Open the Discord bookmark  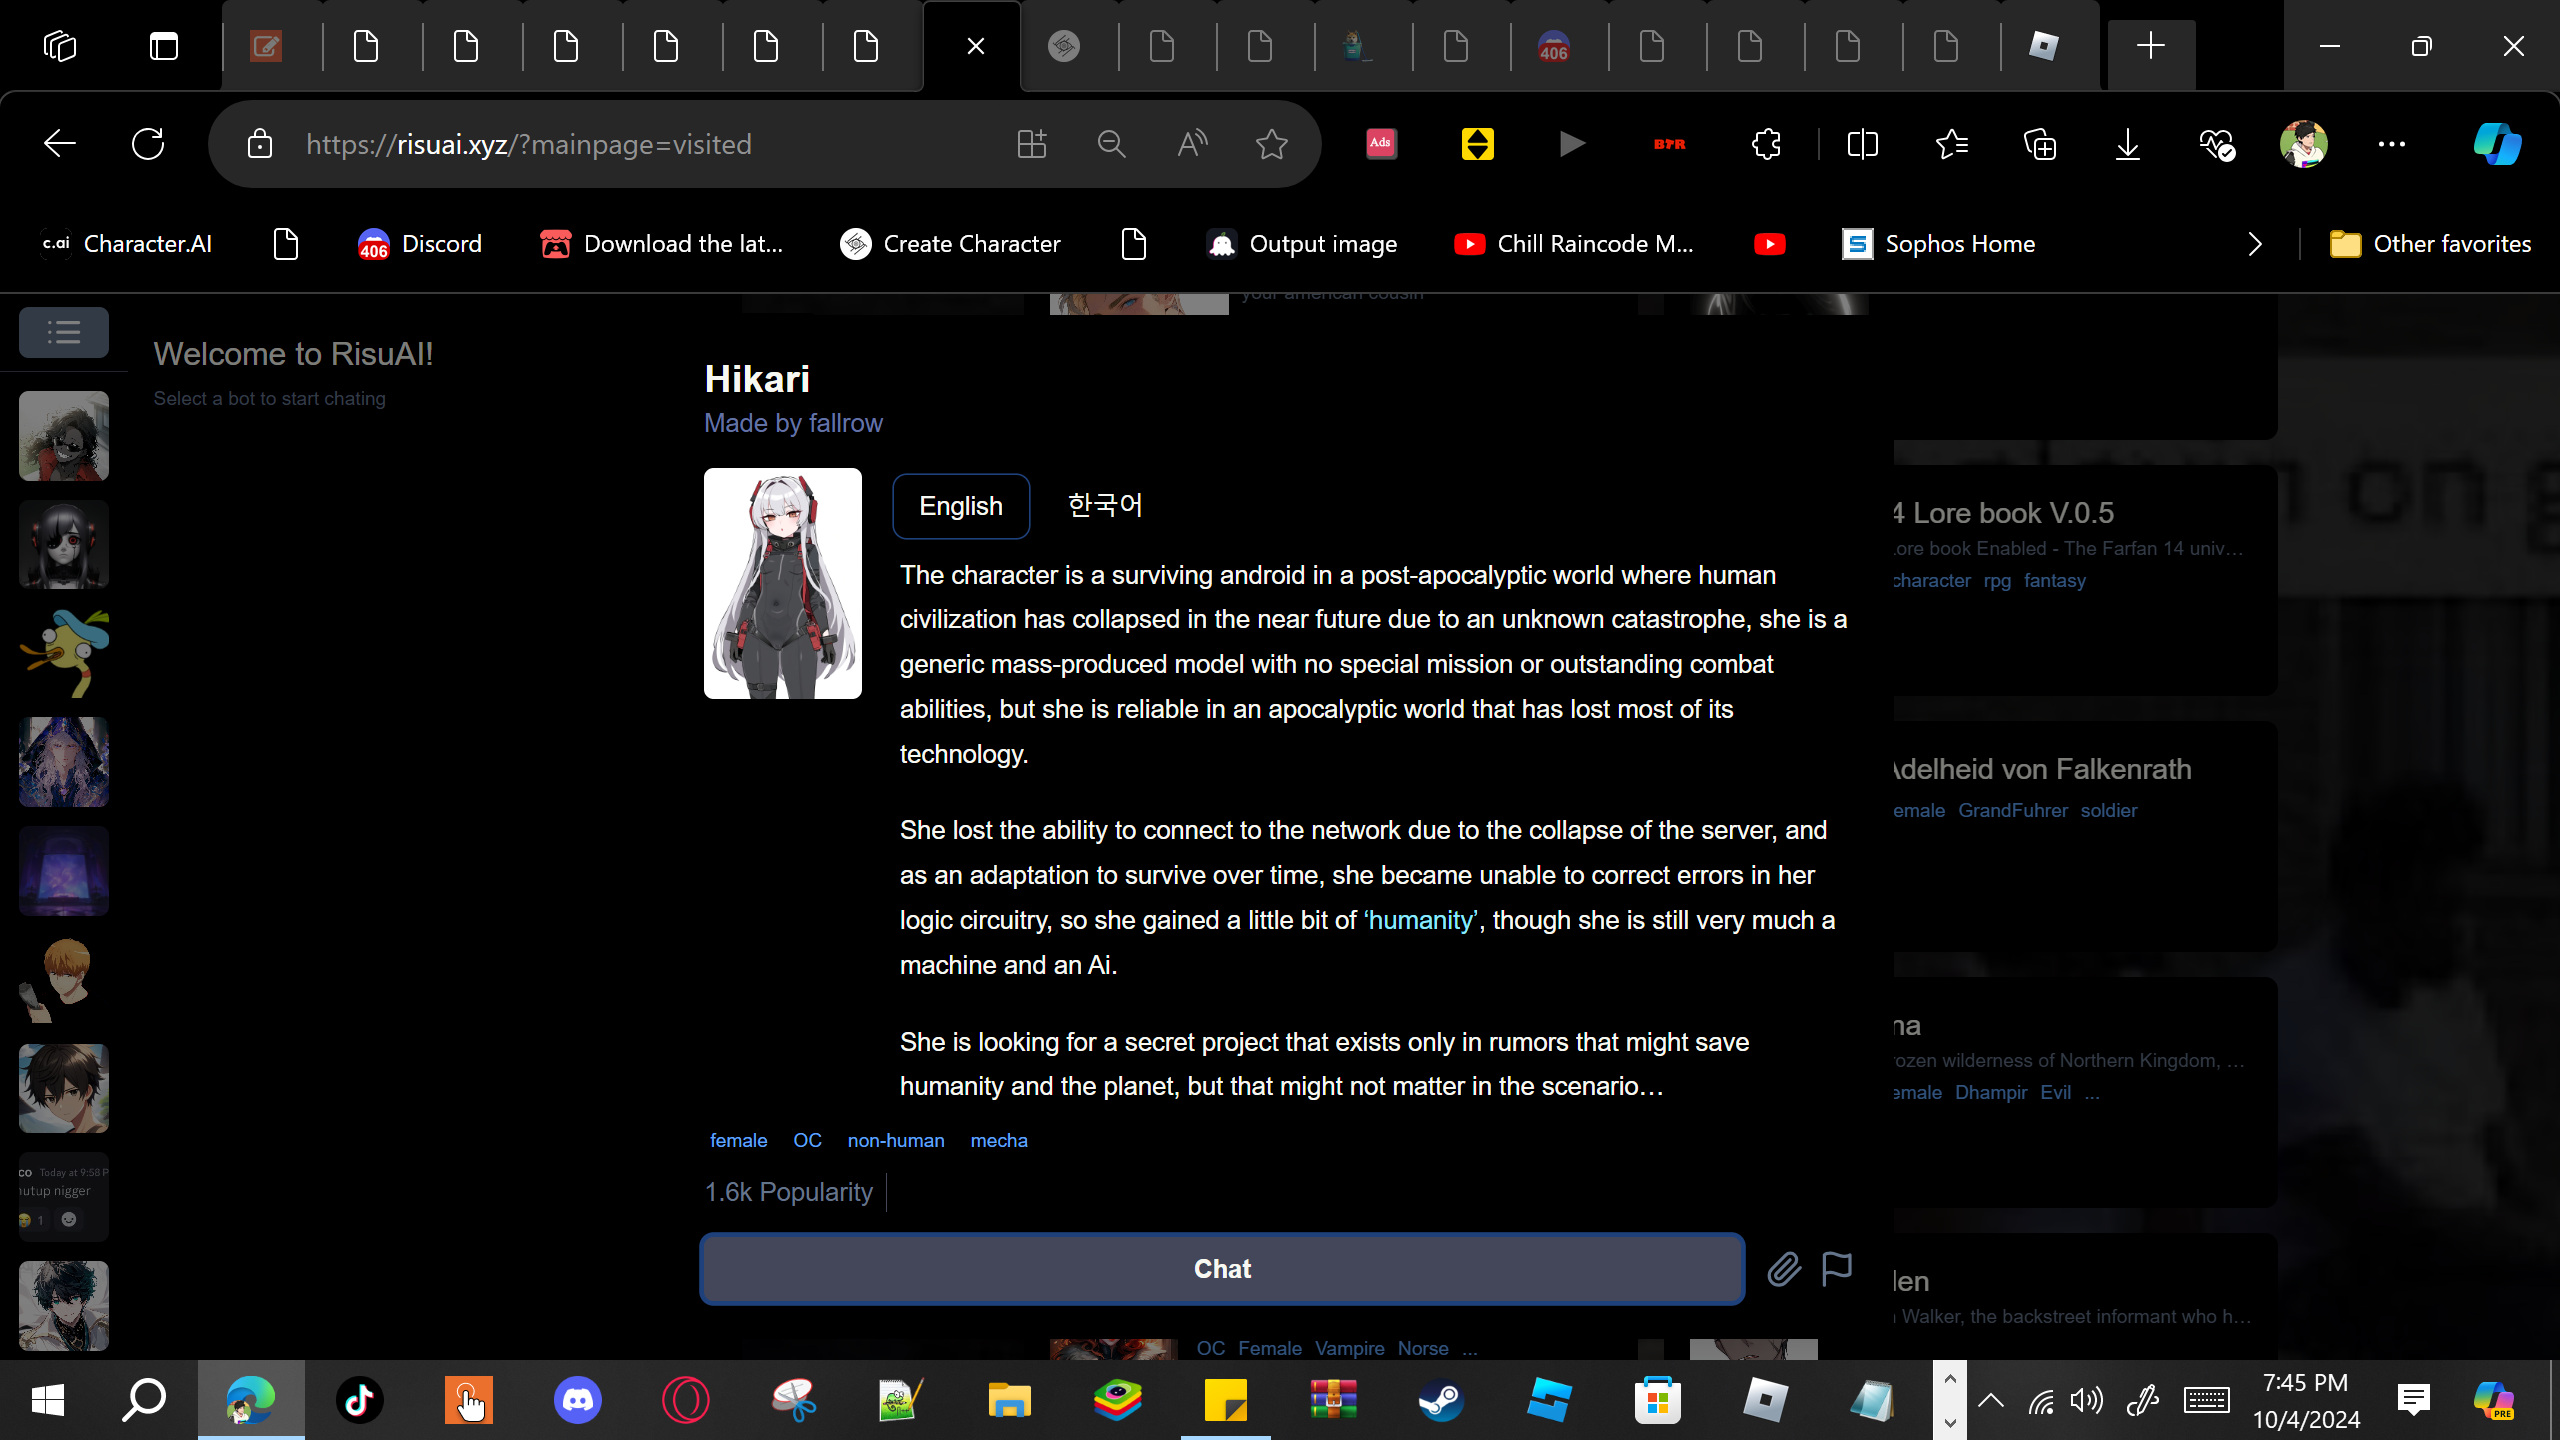pyautogui.click(x=420, y=244)
